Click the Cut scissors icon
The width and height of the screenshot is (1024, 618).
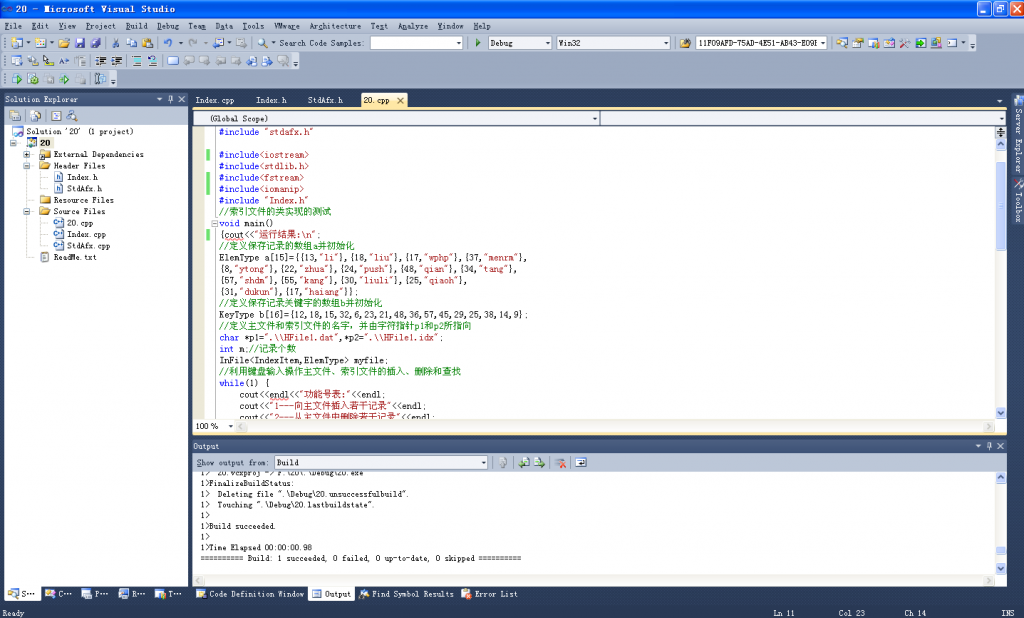coord(116,44)
